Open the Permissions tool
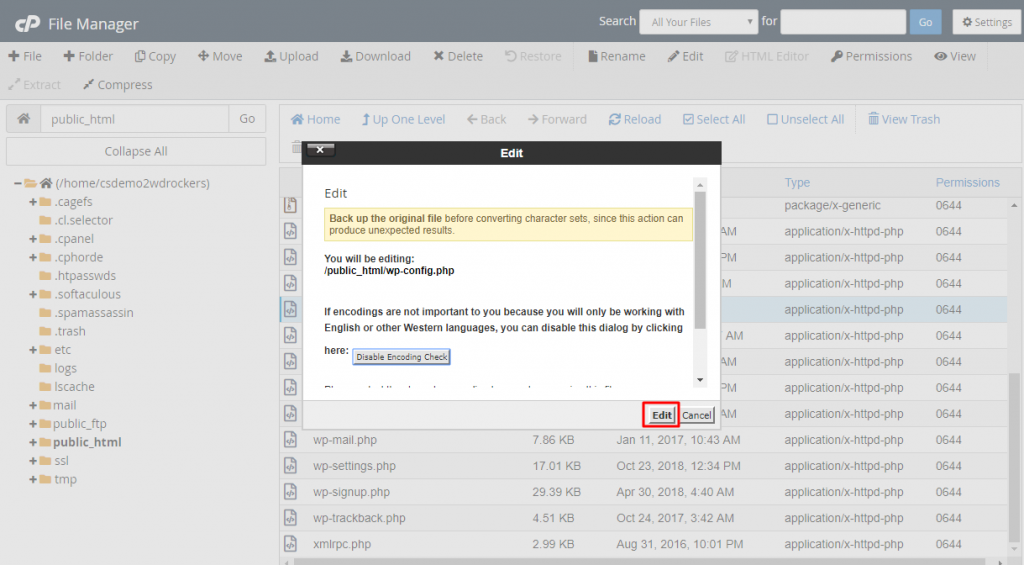 pos(871,56)
